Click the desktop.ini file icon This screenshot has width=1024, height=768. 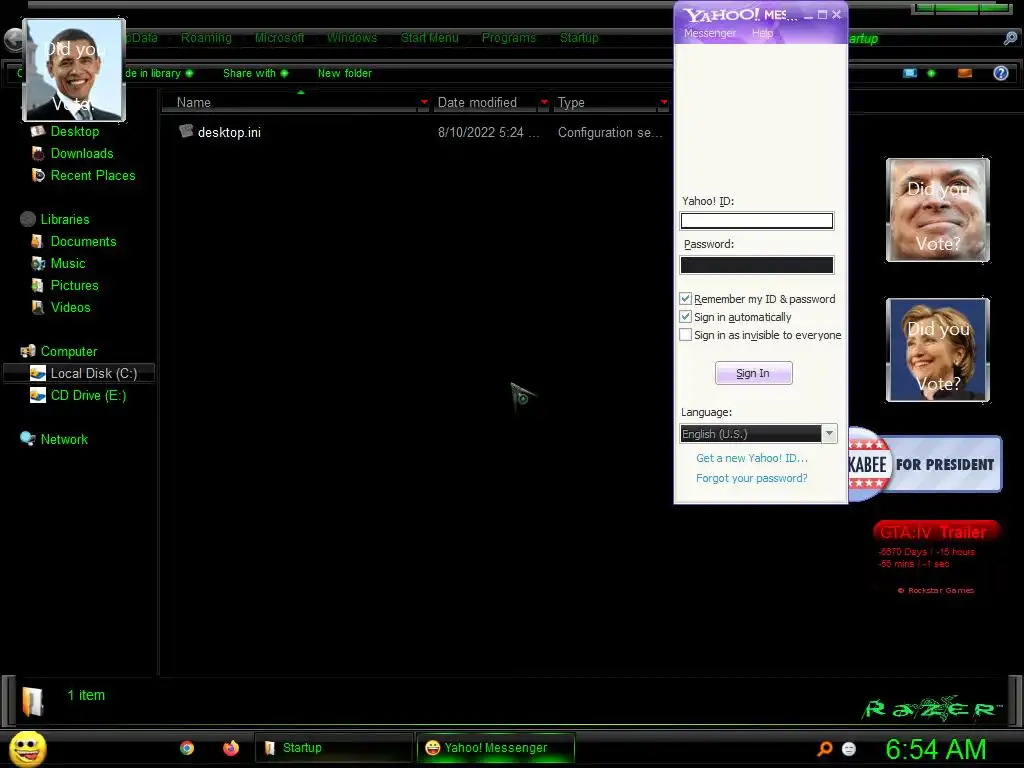(186, 131)
